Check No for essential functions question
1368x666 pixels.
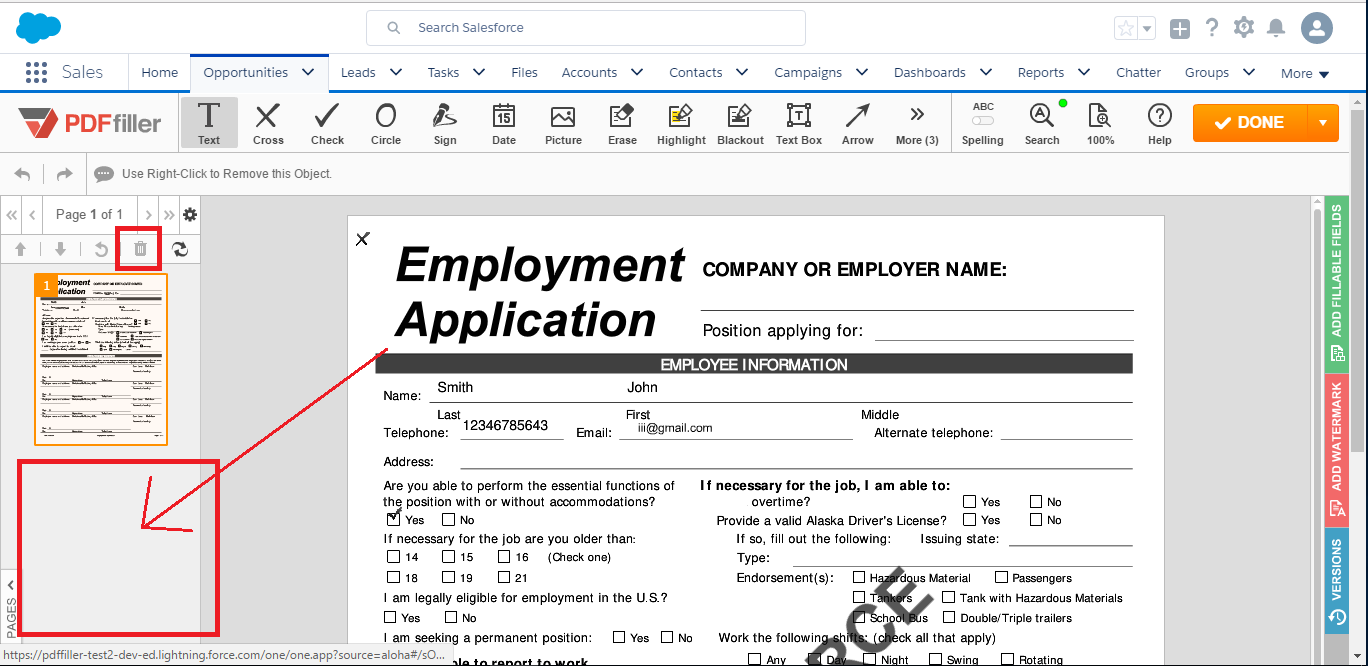(449, 519)
